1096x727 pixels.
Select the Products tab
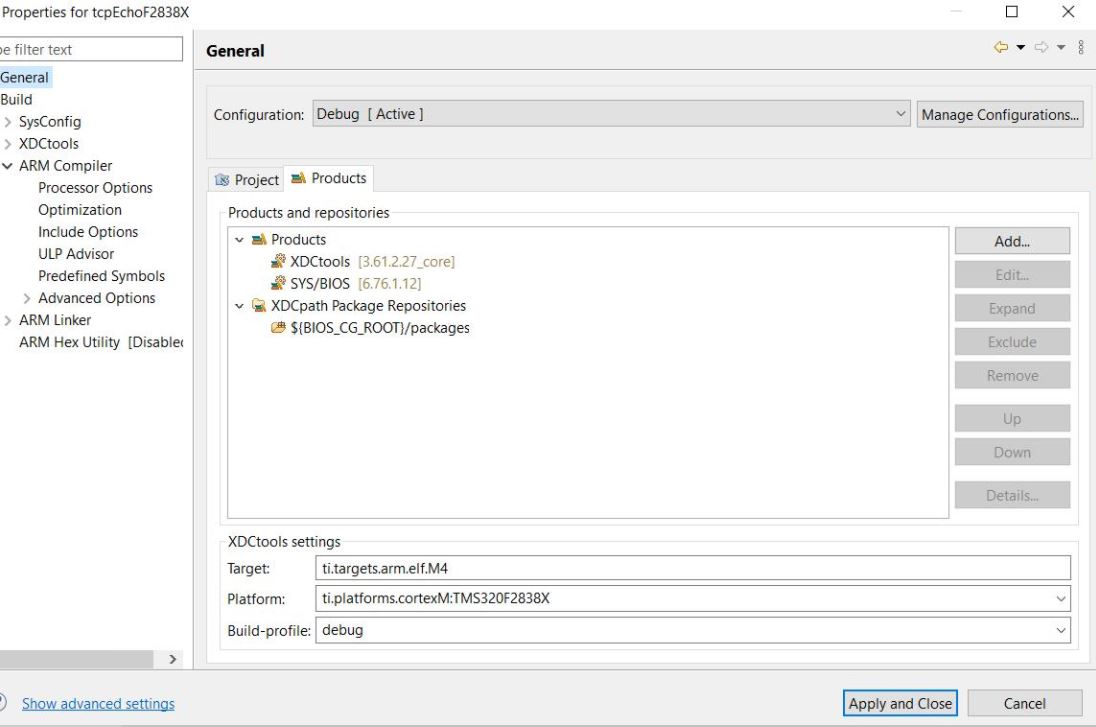[329, 178]
